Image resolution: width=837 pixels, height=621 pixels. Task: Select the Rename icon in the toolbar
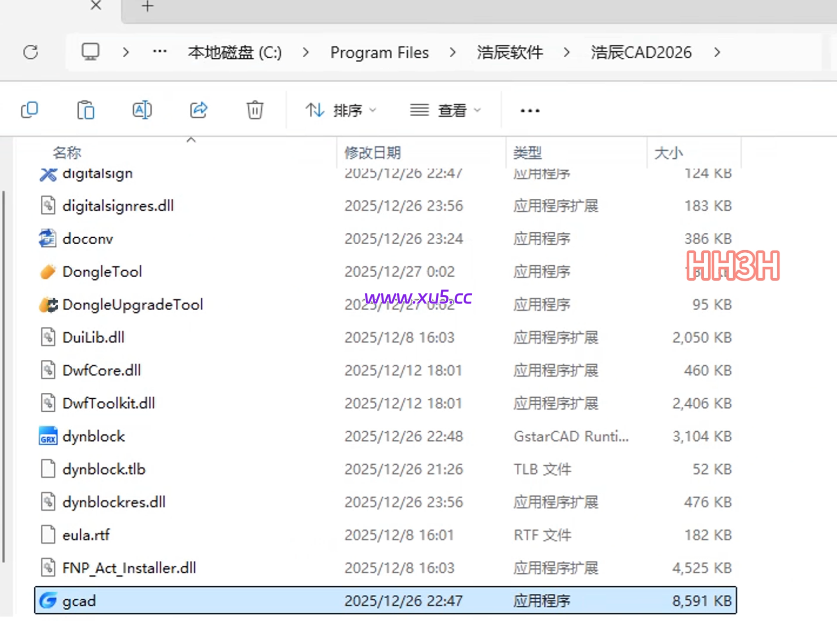141,110
